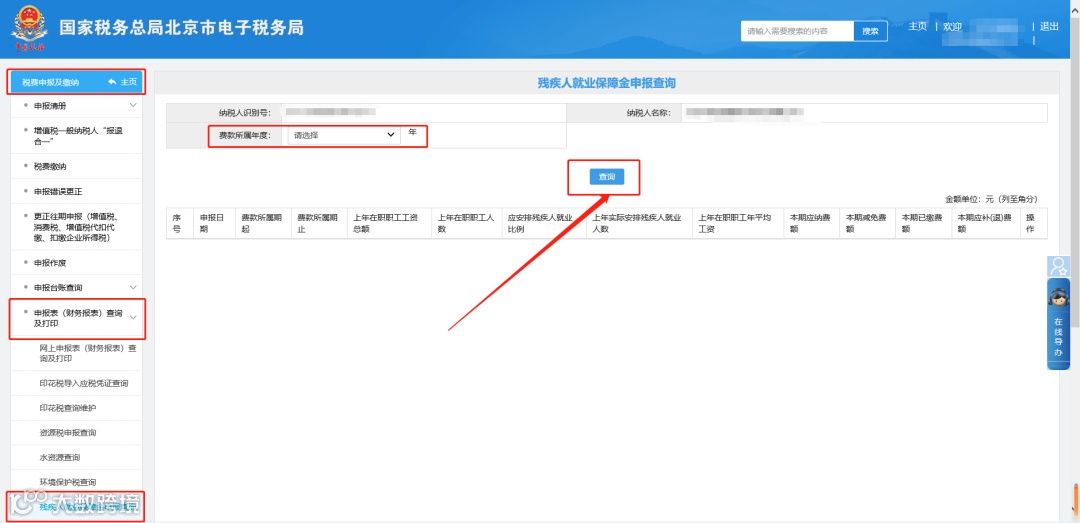Open 更正往期申报 menu item

tap(78, 227)
